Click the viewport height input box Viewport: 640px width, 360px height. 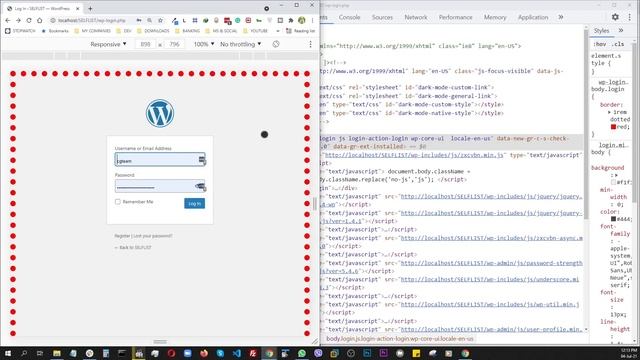pos(174,44)
